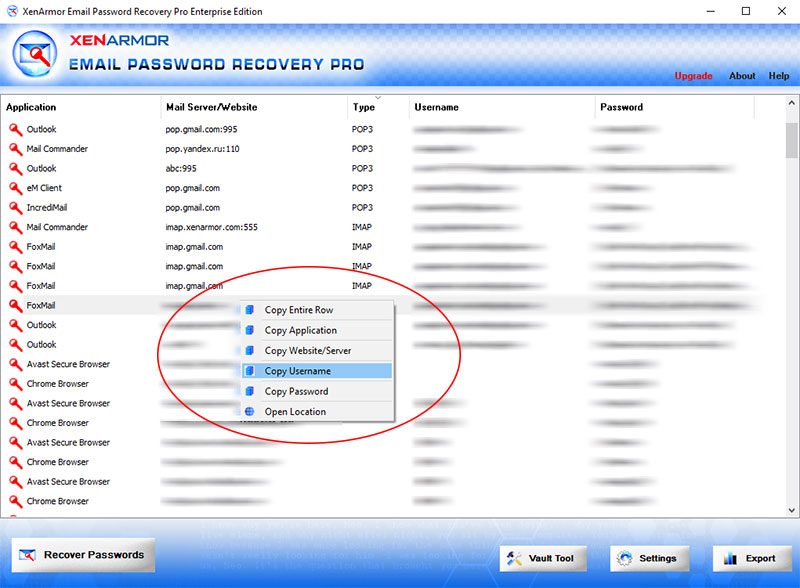Click the key icon of the highlighted FoxMail row

click(16, 306)
